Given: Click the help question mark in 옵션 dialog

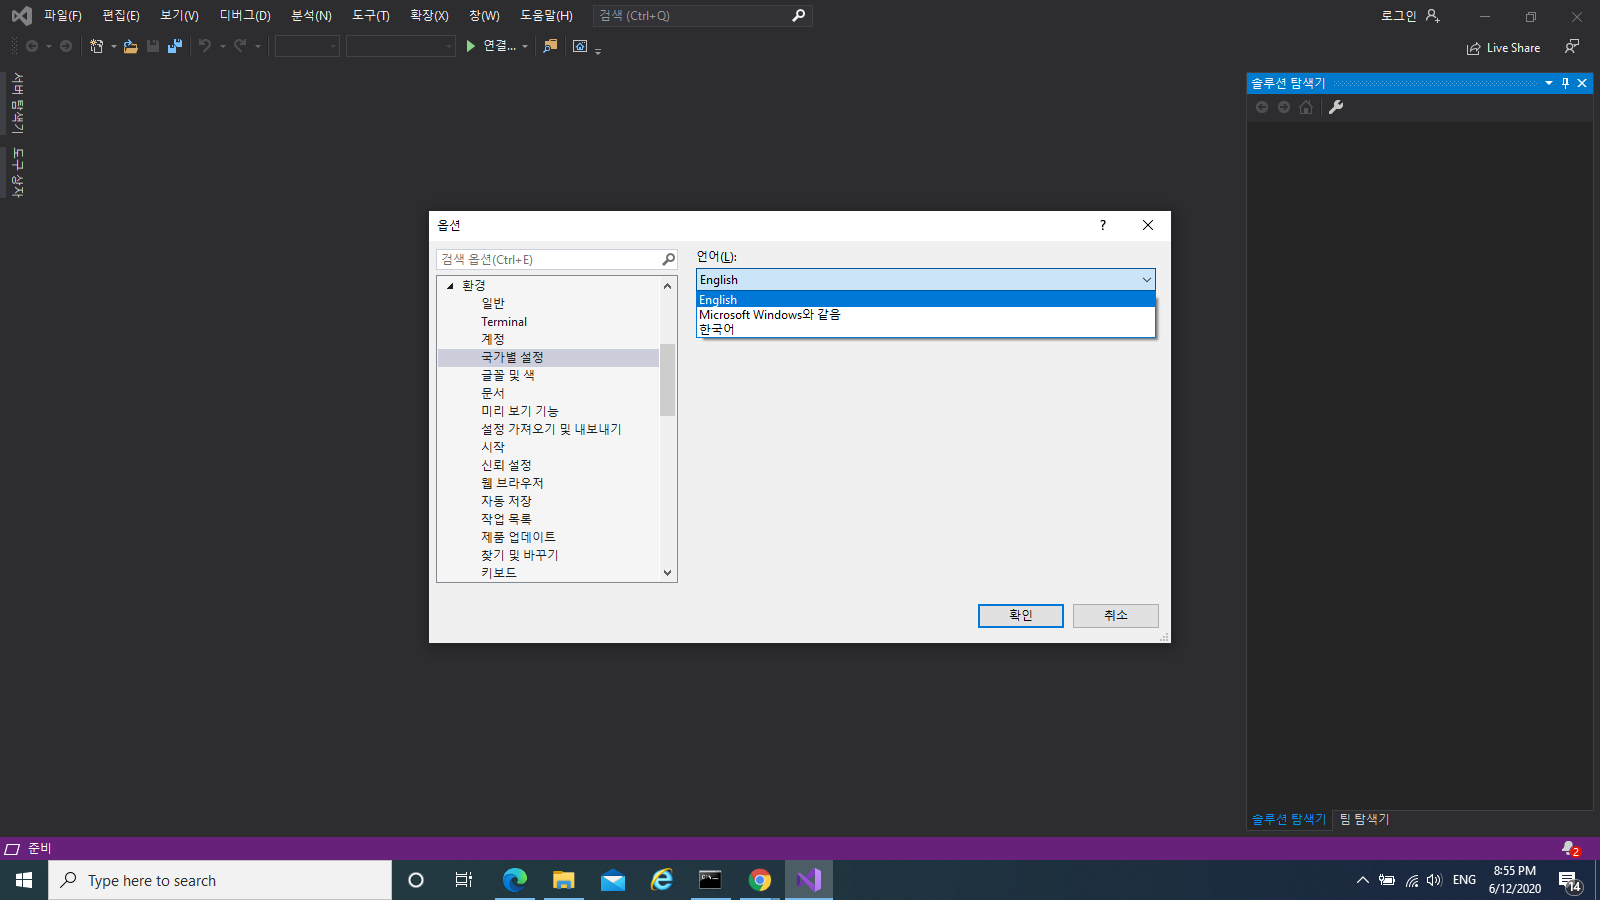Looking at the screenshot, I should 1103,225.
